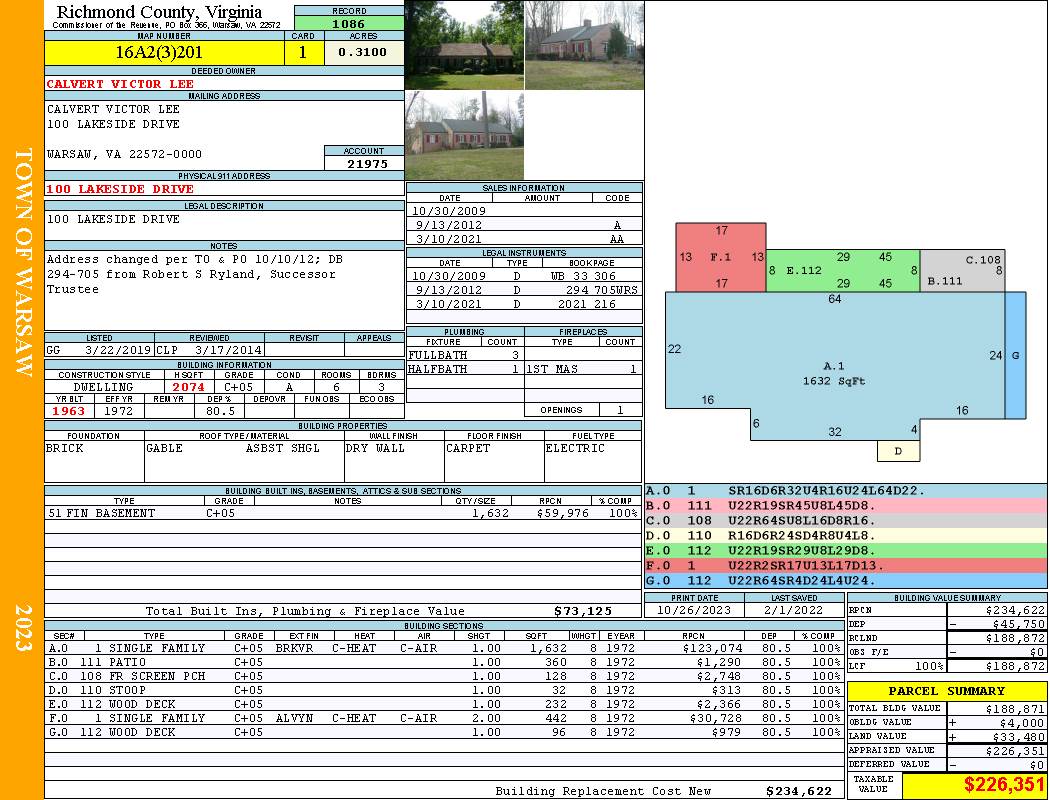Select built-ins total value $73,125
The width and height of the screenshot is (1050, 800).
[x=583, y=611]
